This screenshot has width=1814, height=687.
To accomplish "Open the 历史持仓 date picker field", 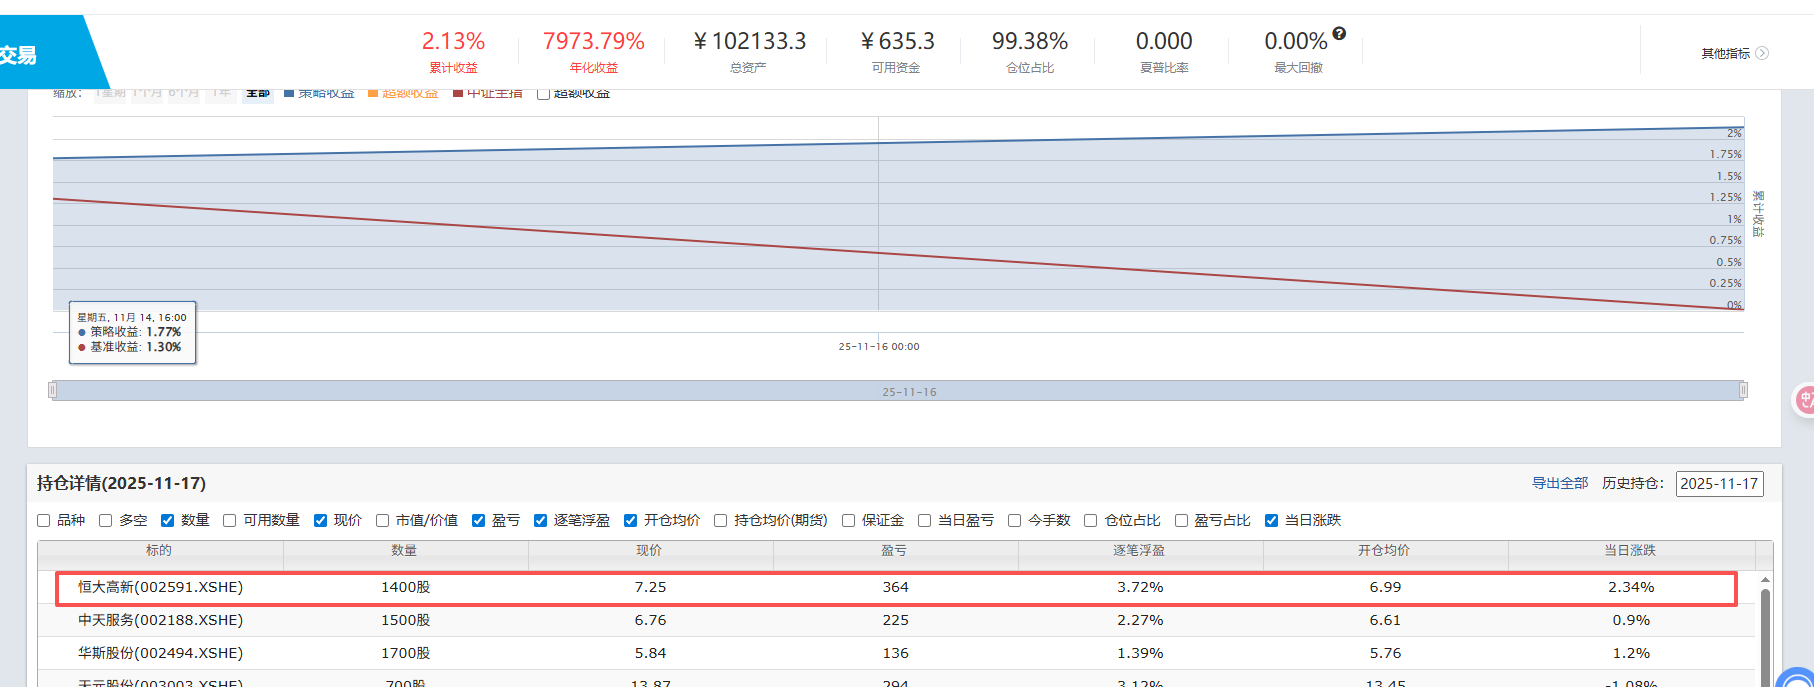I will click(x=1719, y=484).
